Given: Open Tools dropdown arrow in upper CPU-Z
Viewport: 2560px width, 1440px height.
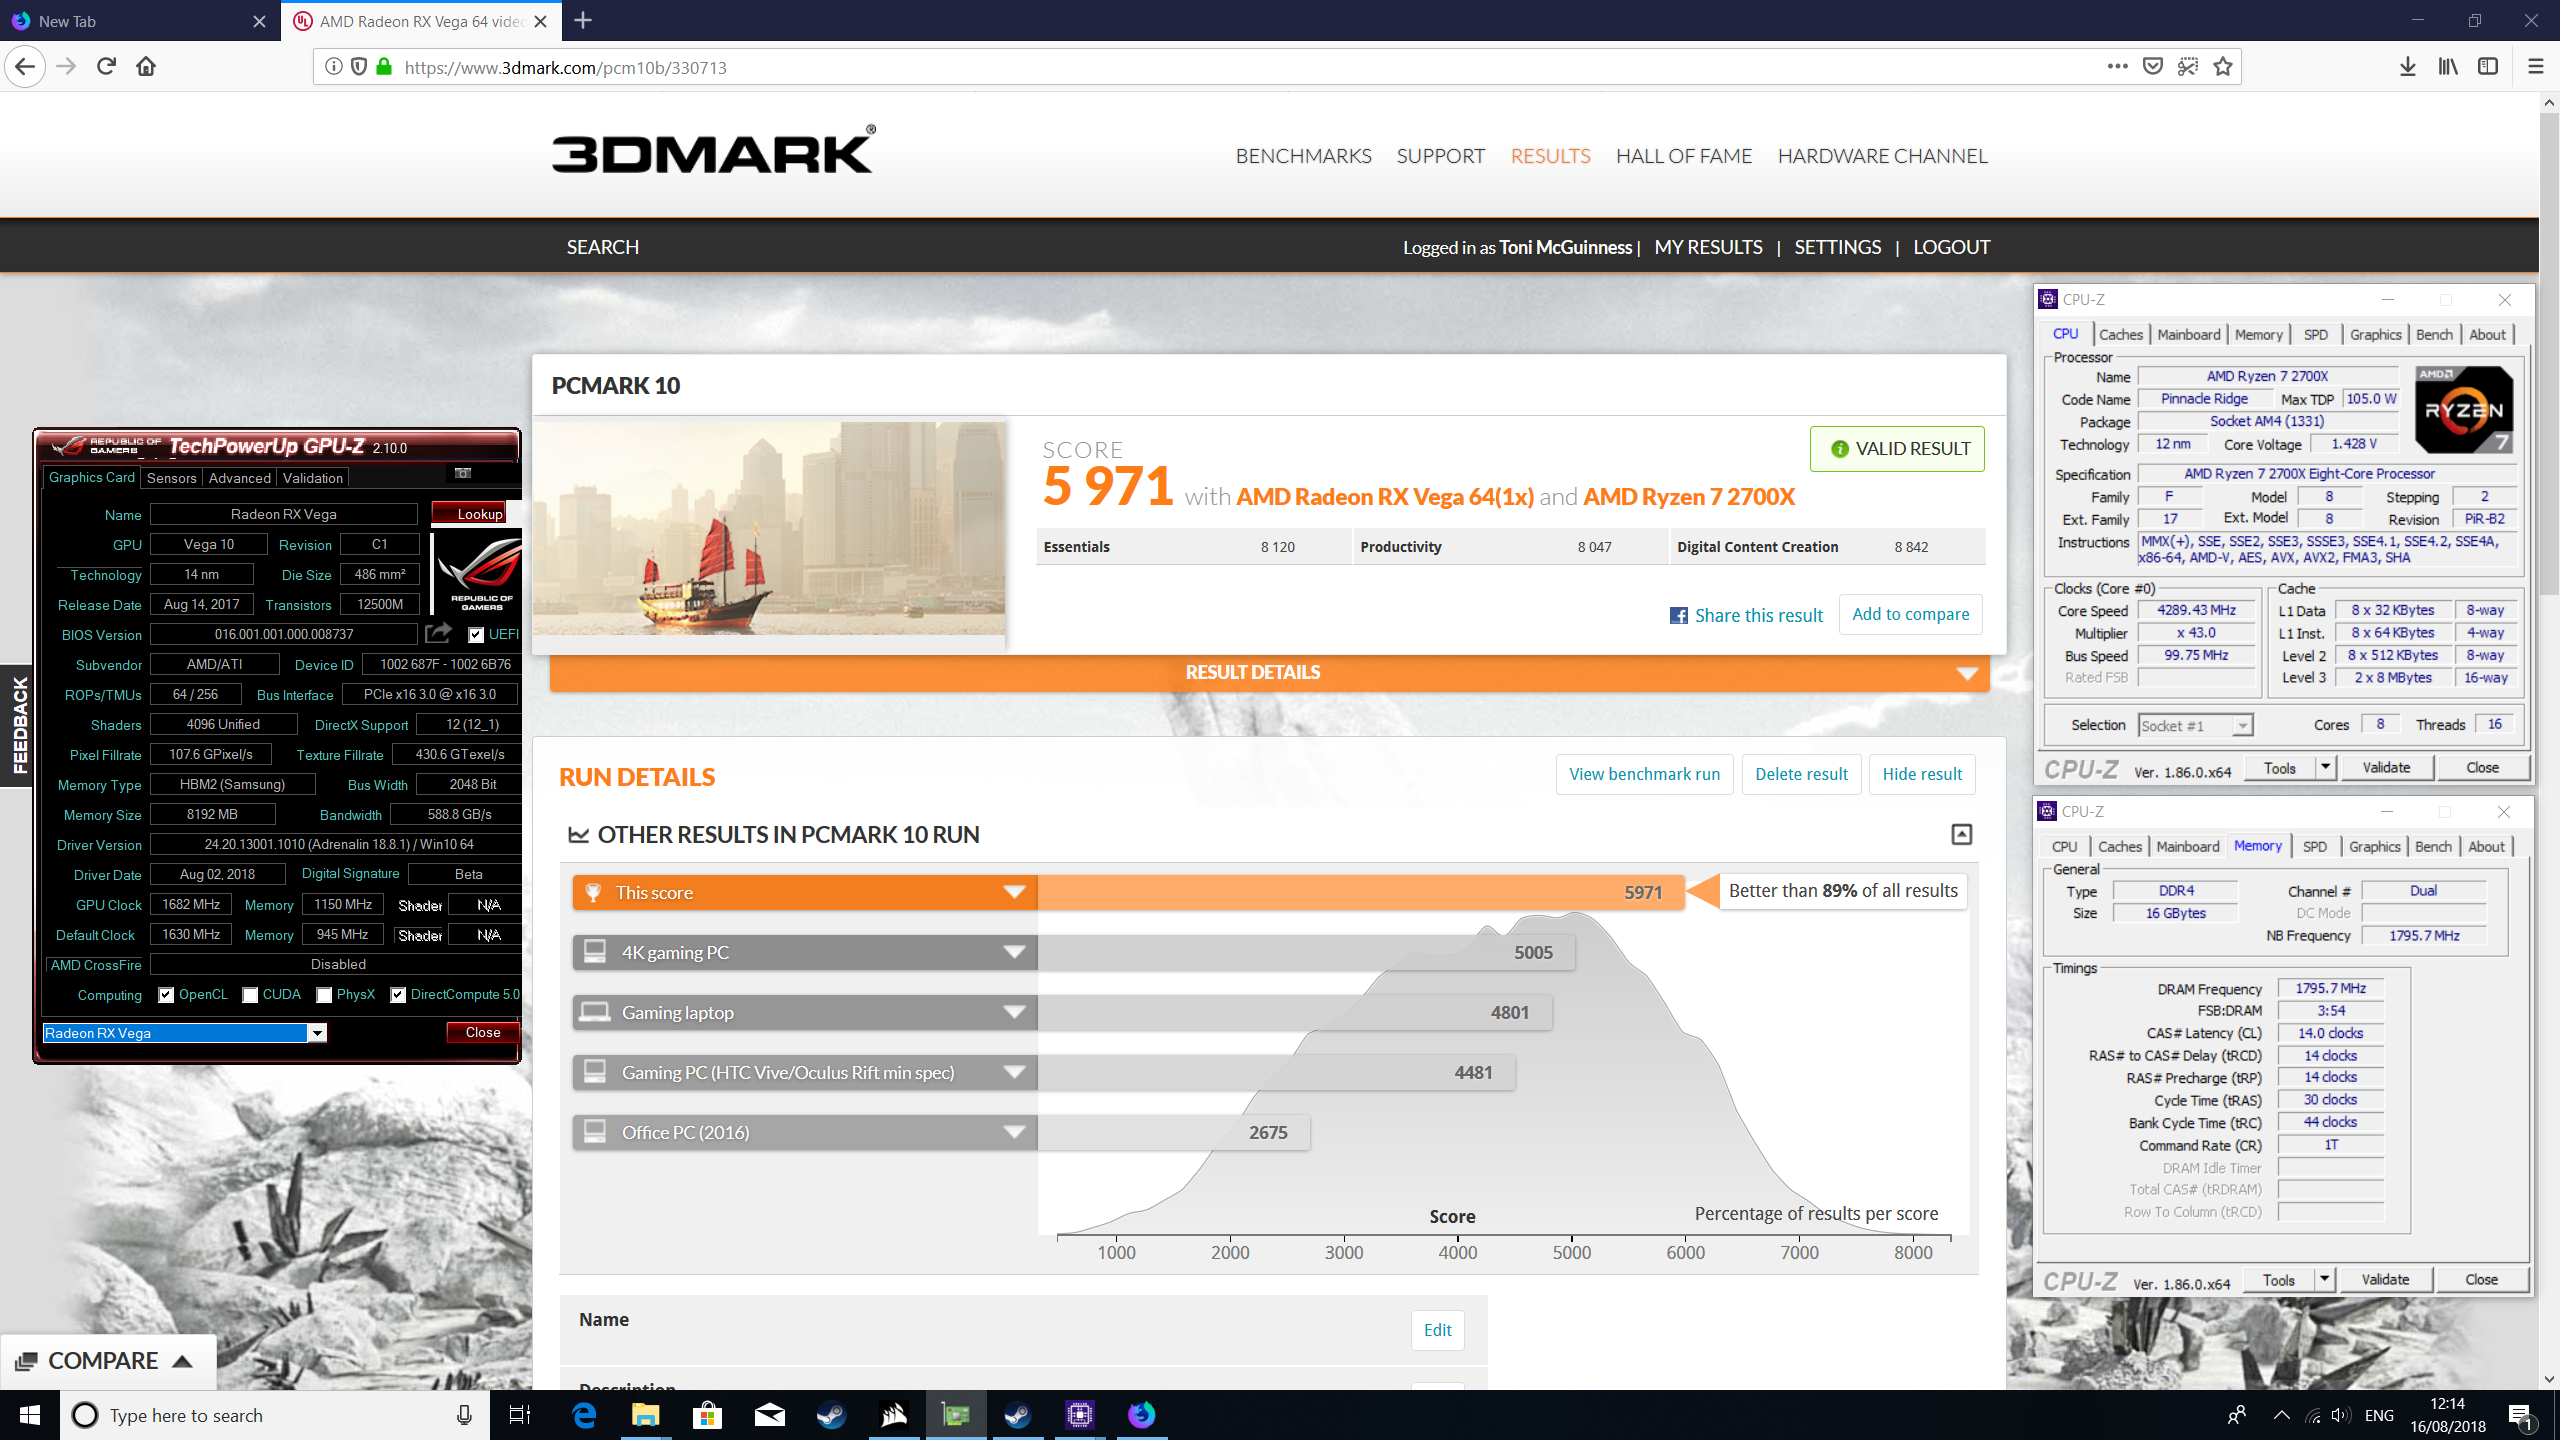Looking at the screenshot, I should coord(2325,767).
